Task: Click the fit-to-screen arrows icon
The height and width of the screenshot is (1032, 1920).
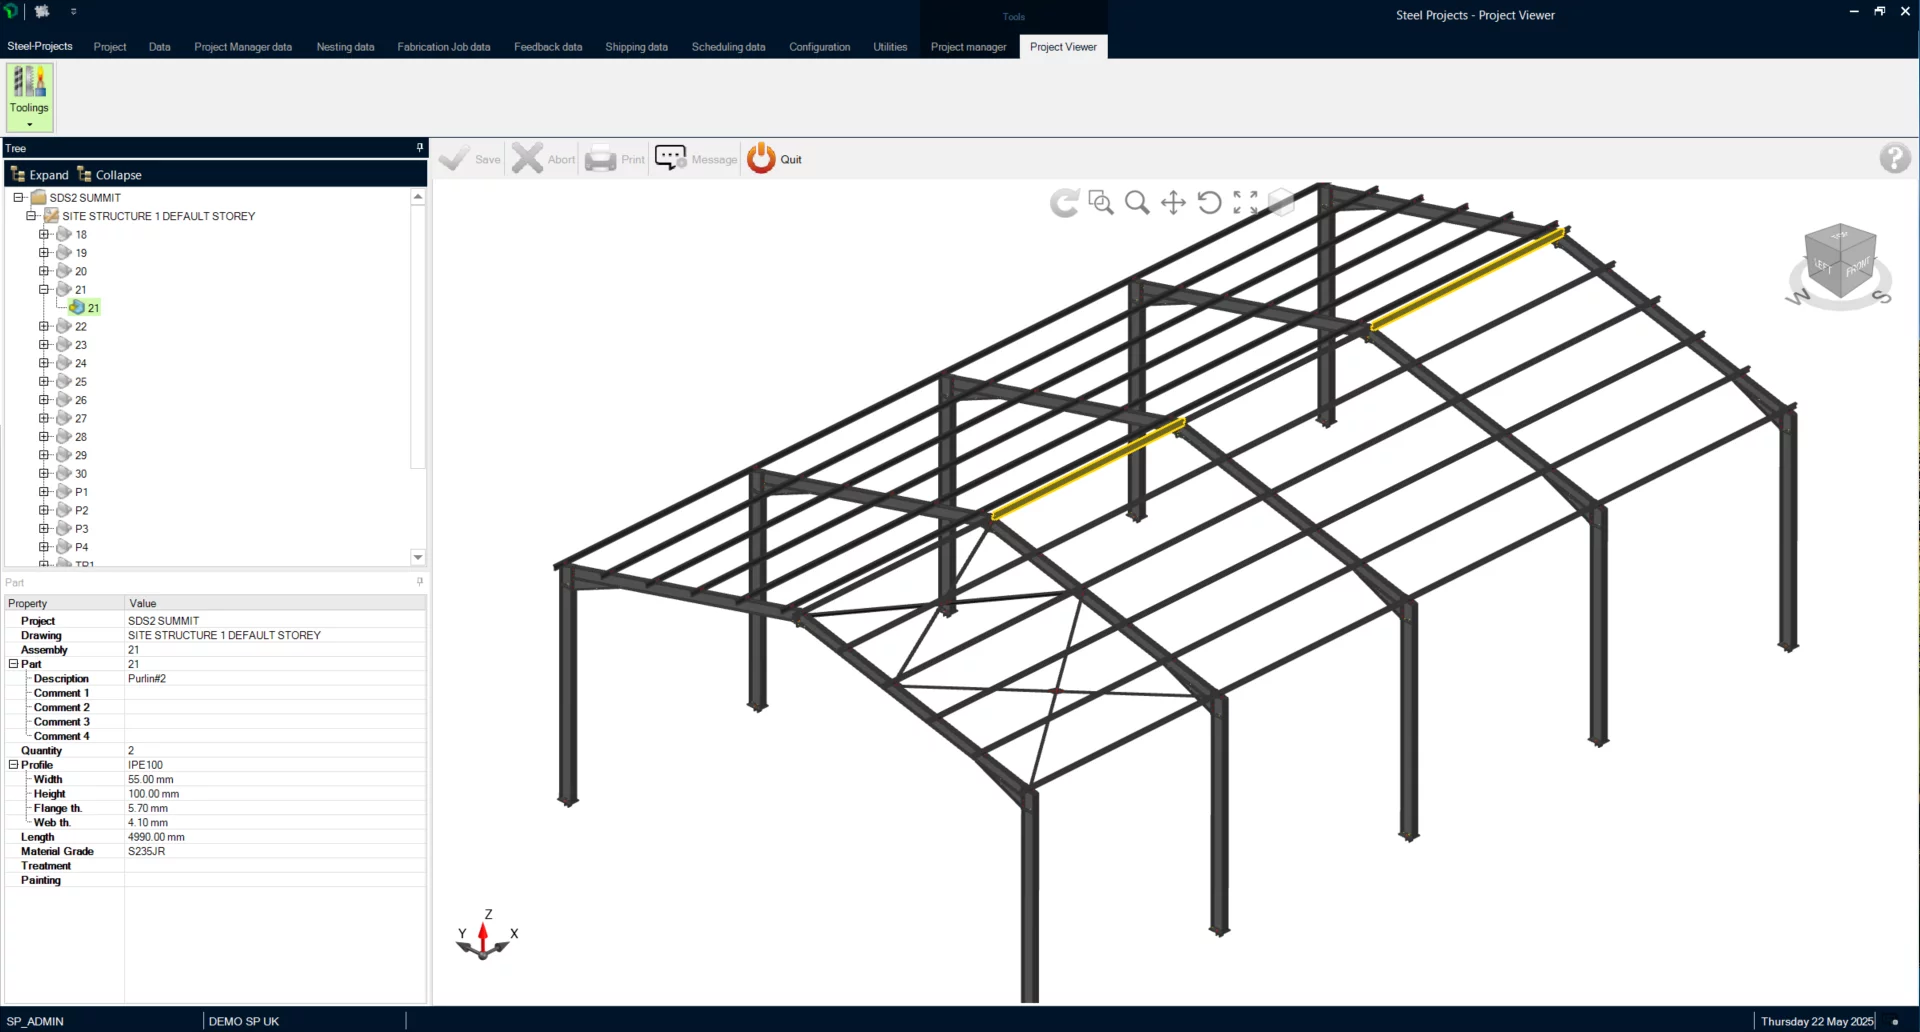Action: pos(1245,203)
